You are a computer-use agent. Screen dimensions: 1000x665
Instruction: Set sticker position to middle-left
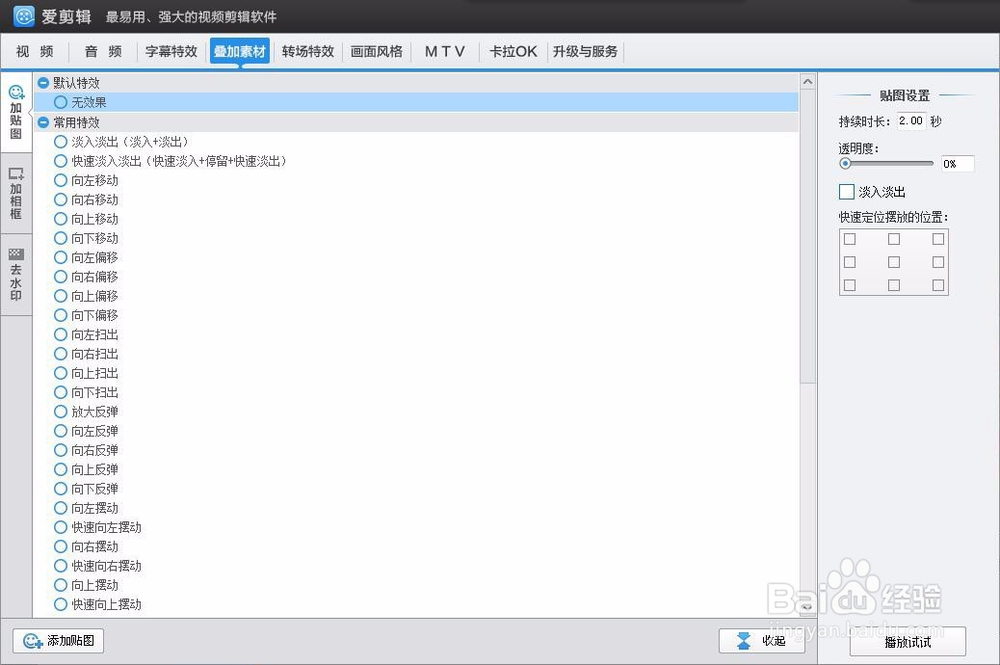[x=849, y=262]
